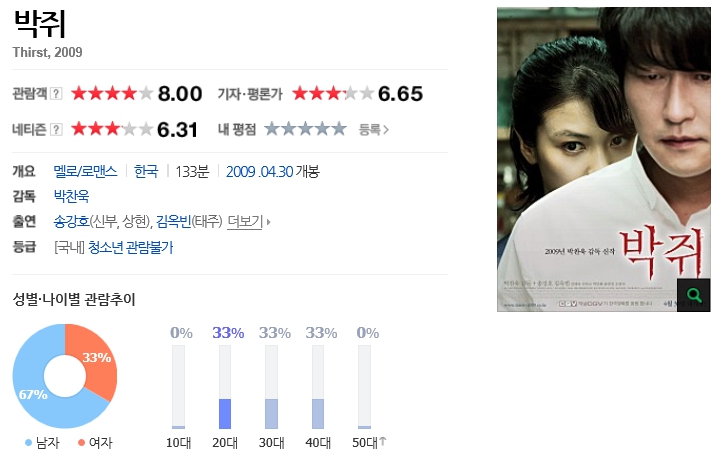Open the 멜로/로맨스 genre link
This screenshot has width=720, height=460.
85,171
